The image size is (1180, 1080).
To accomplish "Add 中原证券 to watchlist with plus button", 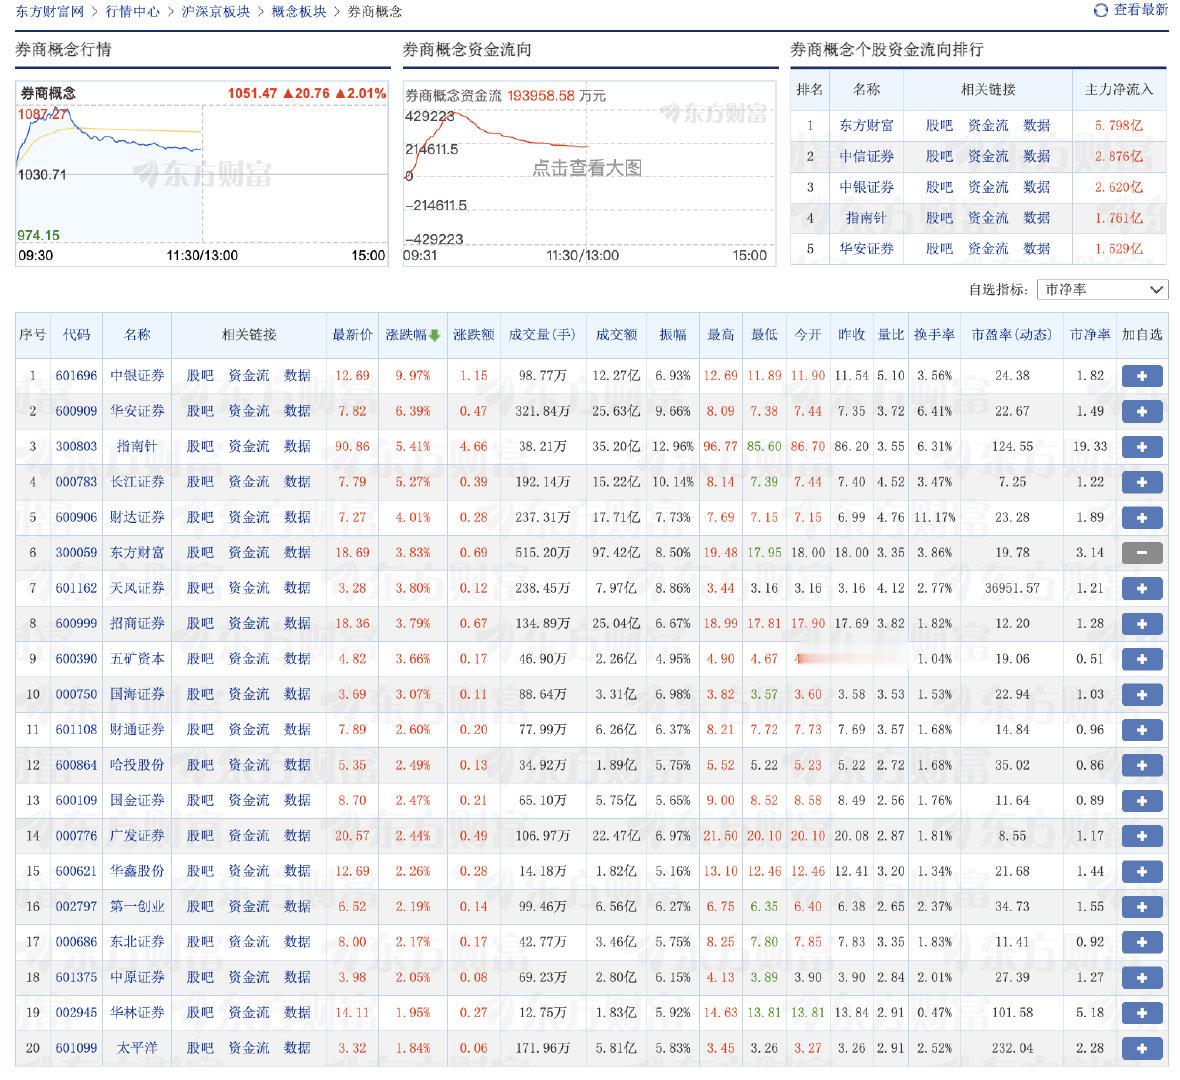I will coord(1142,977).
